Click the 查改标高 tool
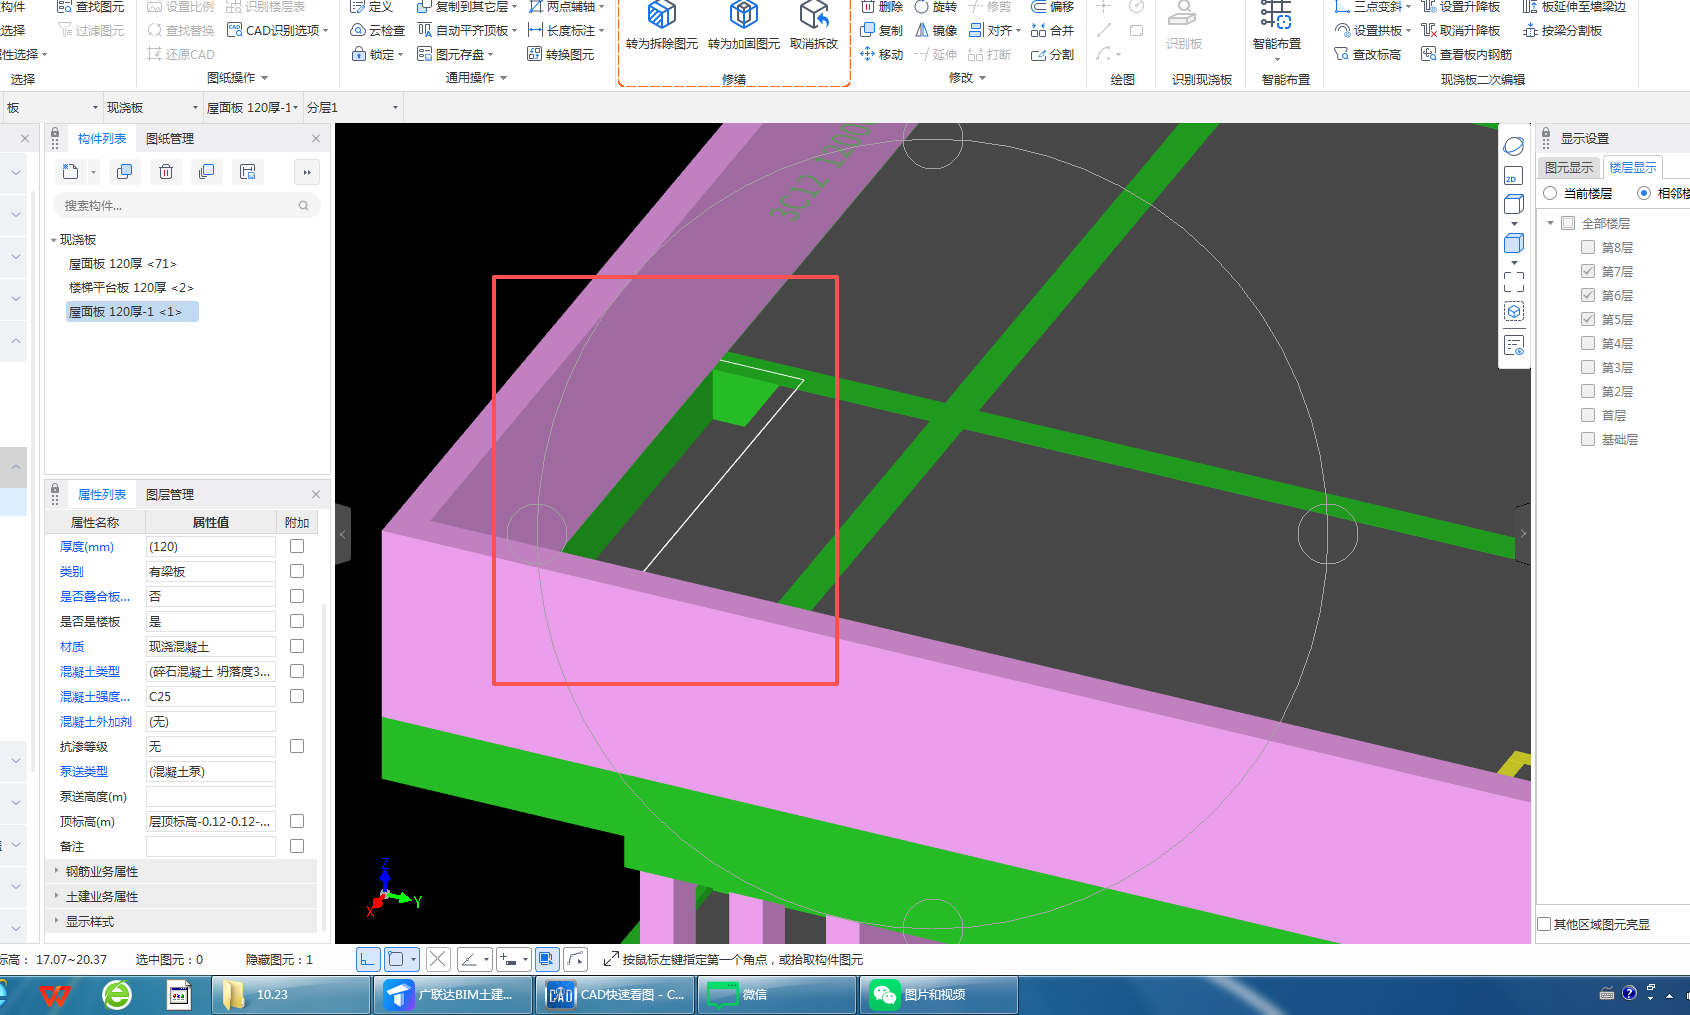This screenshot has width=1690, height=1015. [1368, 55]
